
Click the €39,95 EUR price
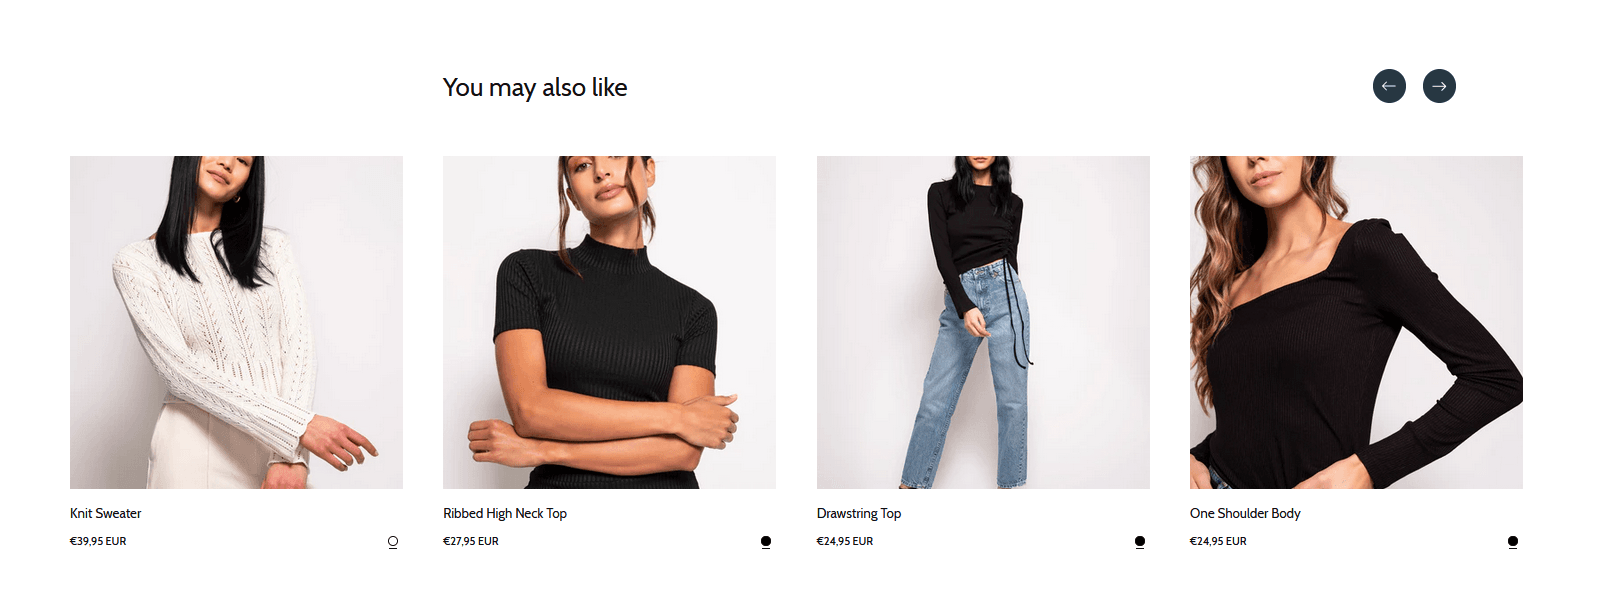coord(98,541)
